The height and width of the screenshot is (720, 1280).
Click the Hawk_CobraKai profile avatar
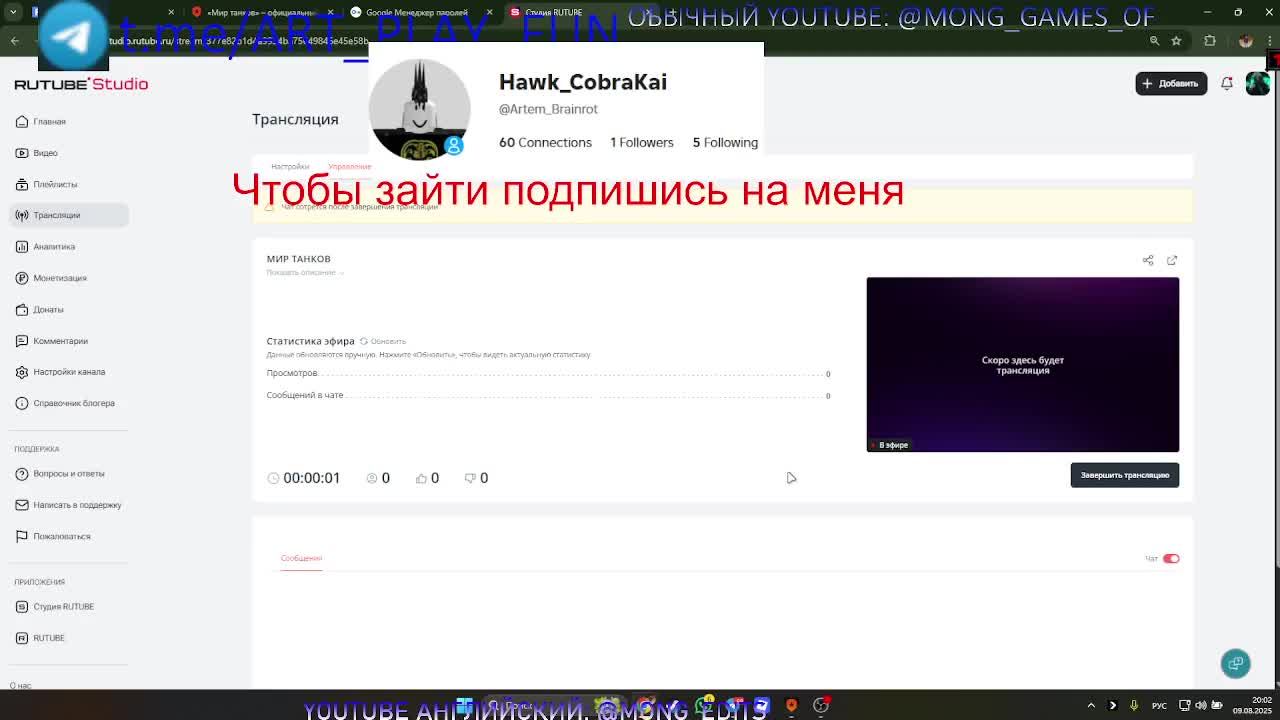coord(419,109)
